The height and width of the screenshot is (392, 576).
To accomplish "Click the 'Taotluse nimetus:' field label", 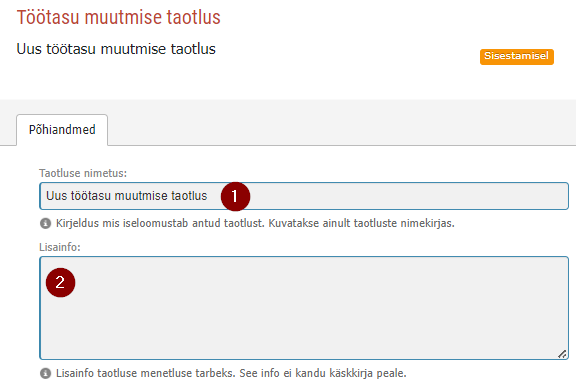I will click(x=83, y=173).
